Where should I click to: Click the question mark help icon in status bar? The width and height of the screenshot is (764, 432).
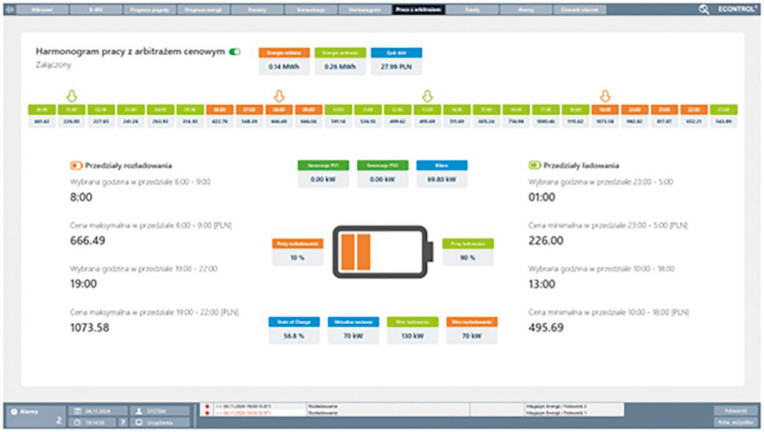(x=123, y=422)
